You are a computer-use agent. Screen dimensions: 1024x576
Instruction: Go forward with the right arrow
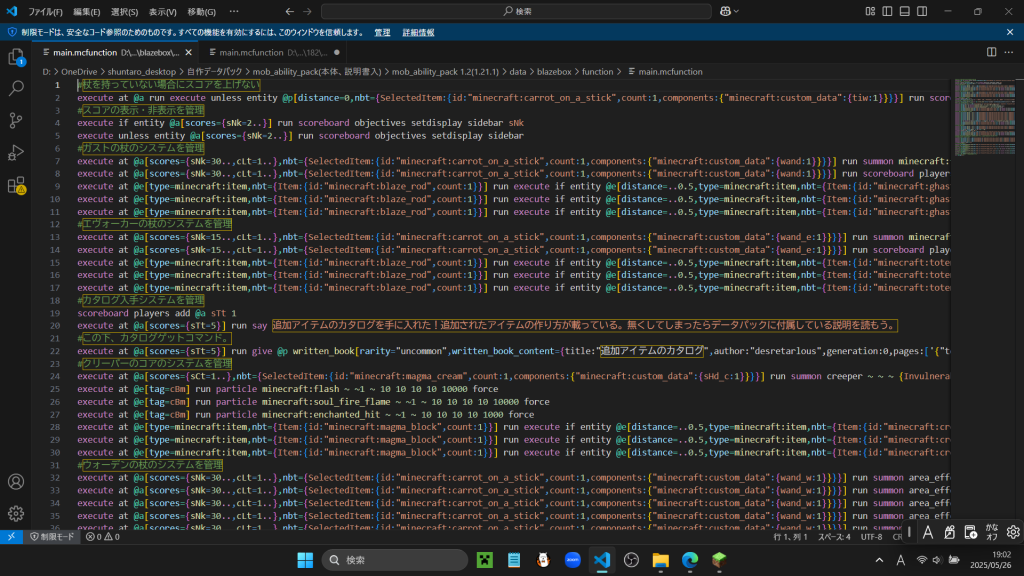[x=307, y=11]
